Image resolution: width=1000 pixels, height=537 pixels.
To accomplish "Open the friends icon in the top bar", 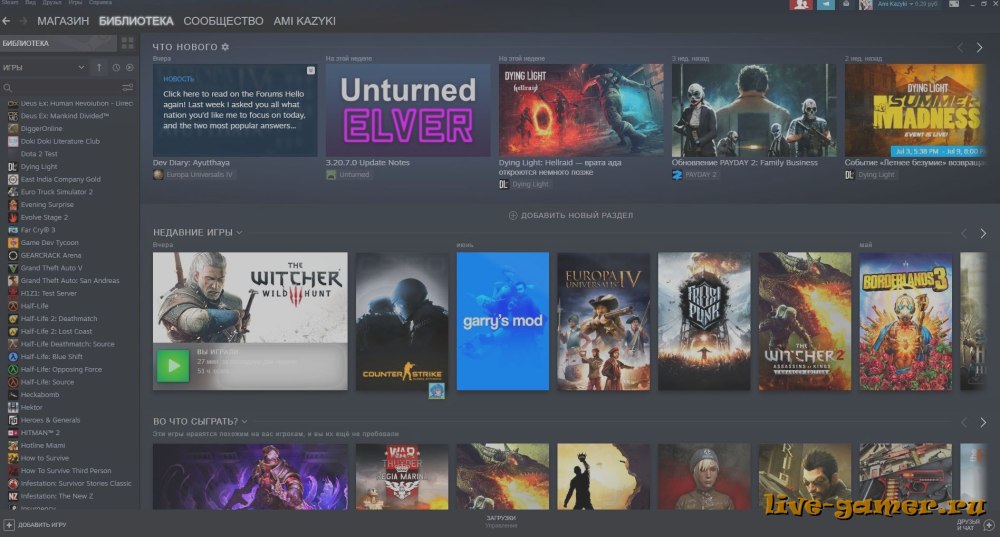I will click(x=800, y=5).
